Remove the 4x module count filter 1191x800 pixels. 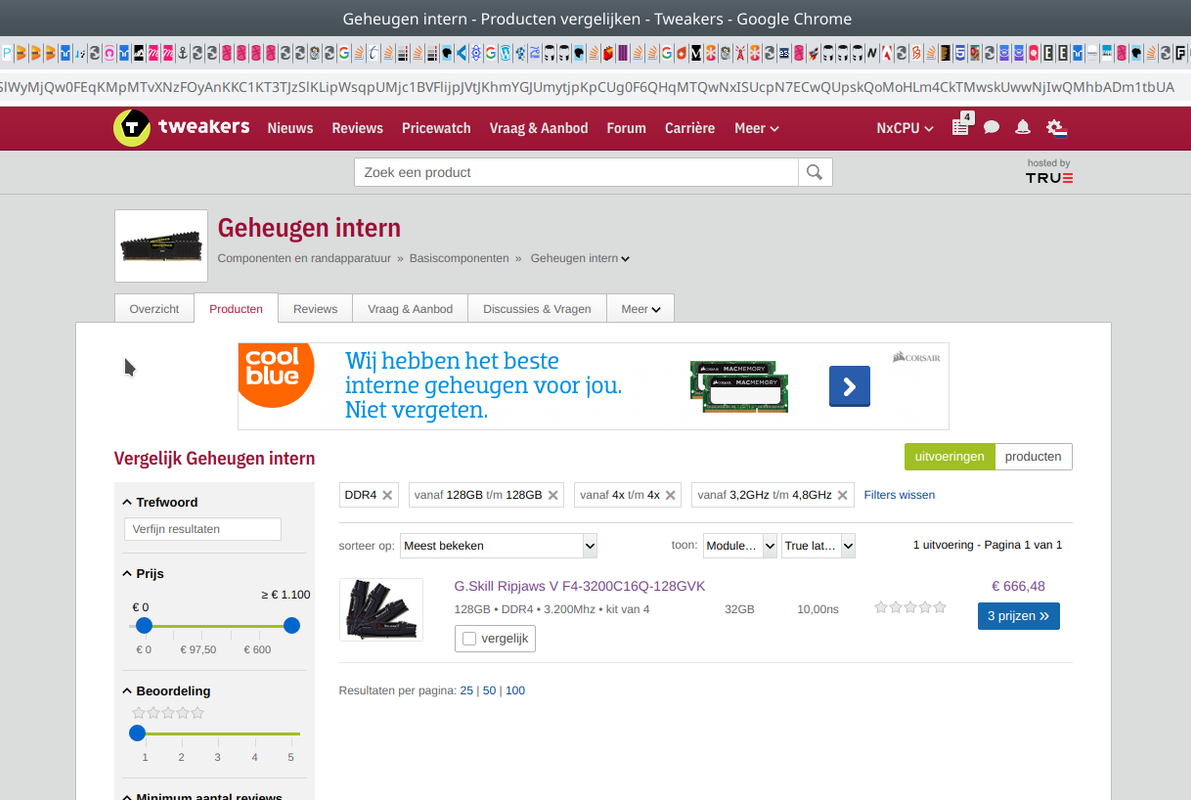670,495
